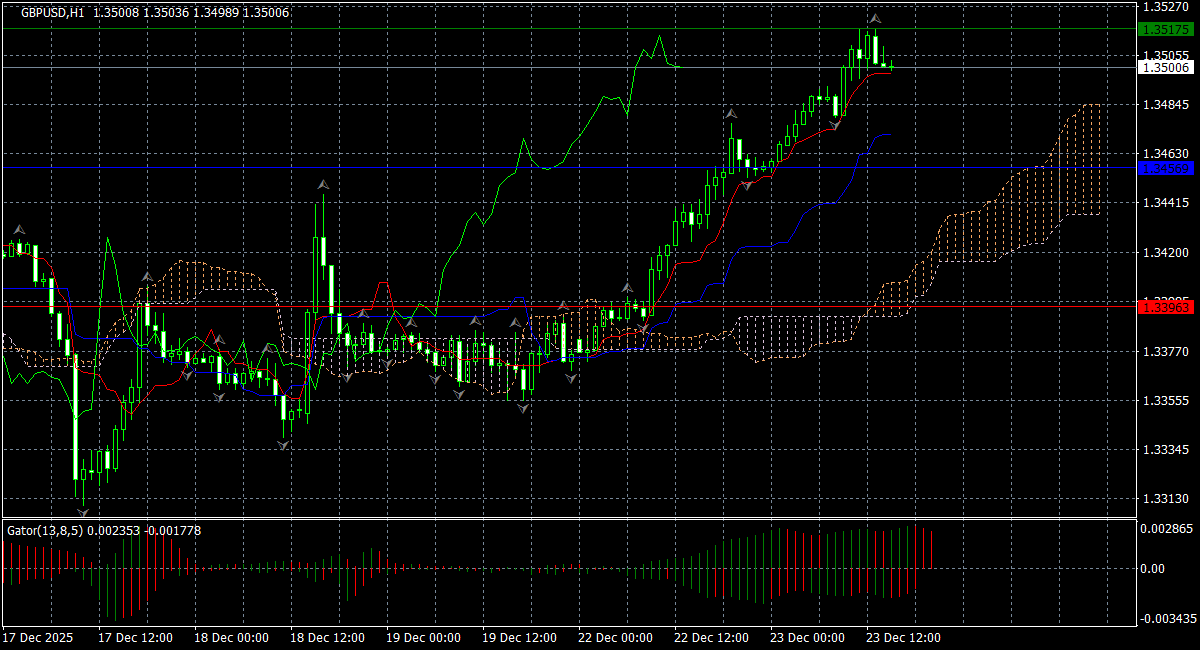Click the GBPUSD,H1 chart title text
1200x650 pixels.
tap(52, 13)
